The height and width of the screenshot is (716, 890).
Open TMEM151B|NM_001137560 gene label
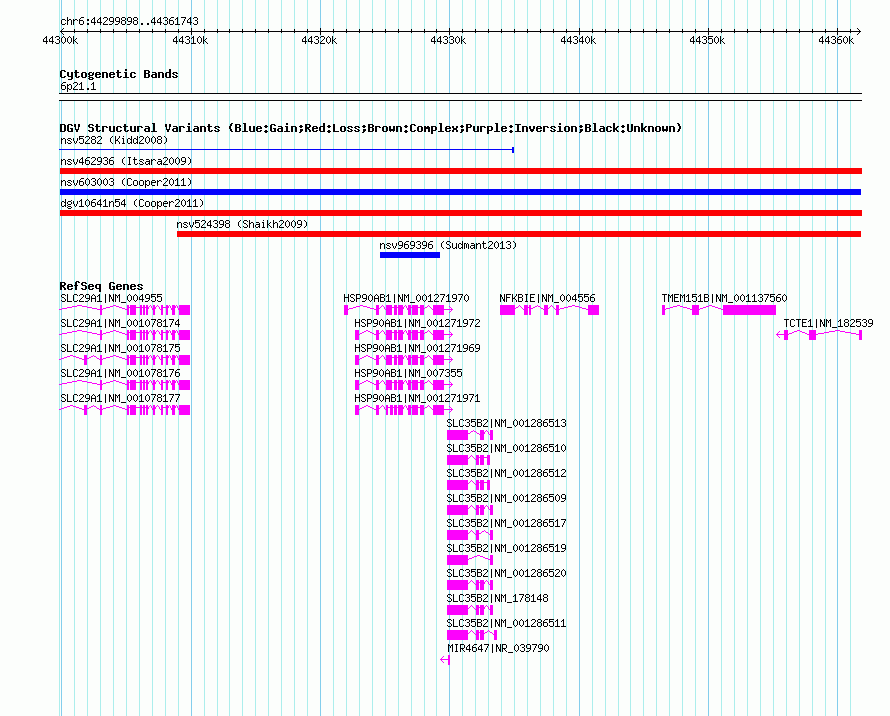(724, 298)
